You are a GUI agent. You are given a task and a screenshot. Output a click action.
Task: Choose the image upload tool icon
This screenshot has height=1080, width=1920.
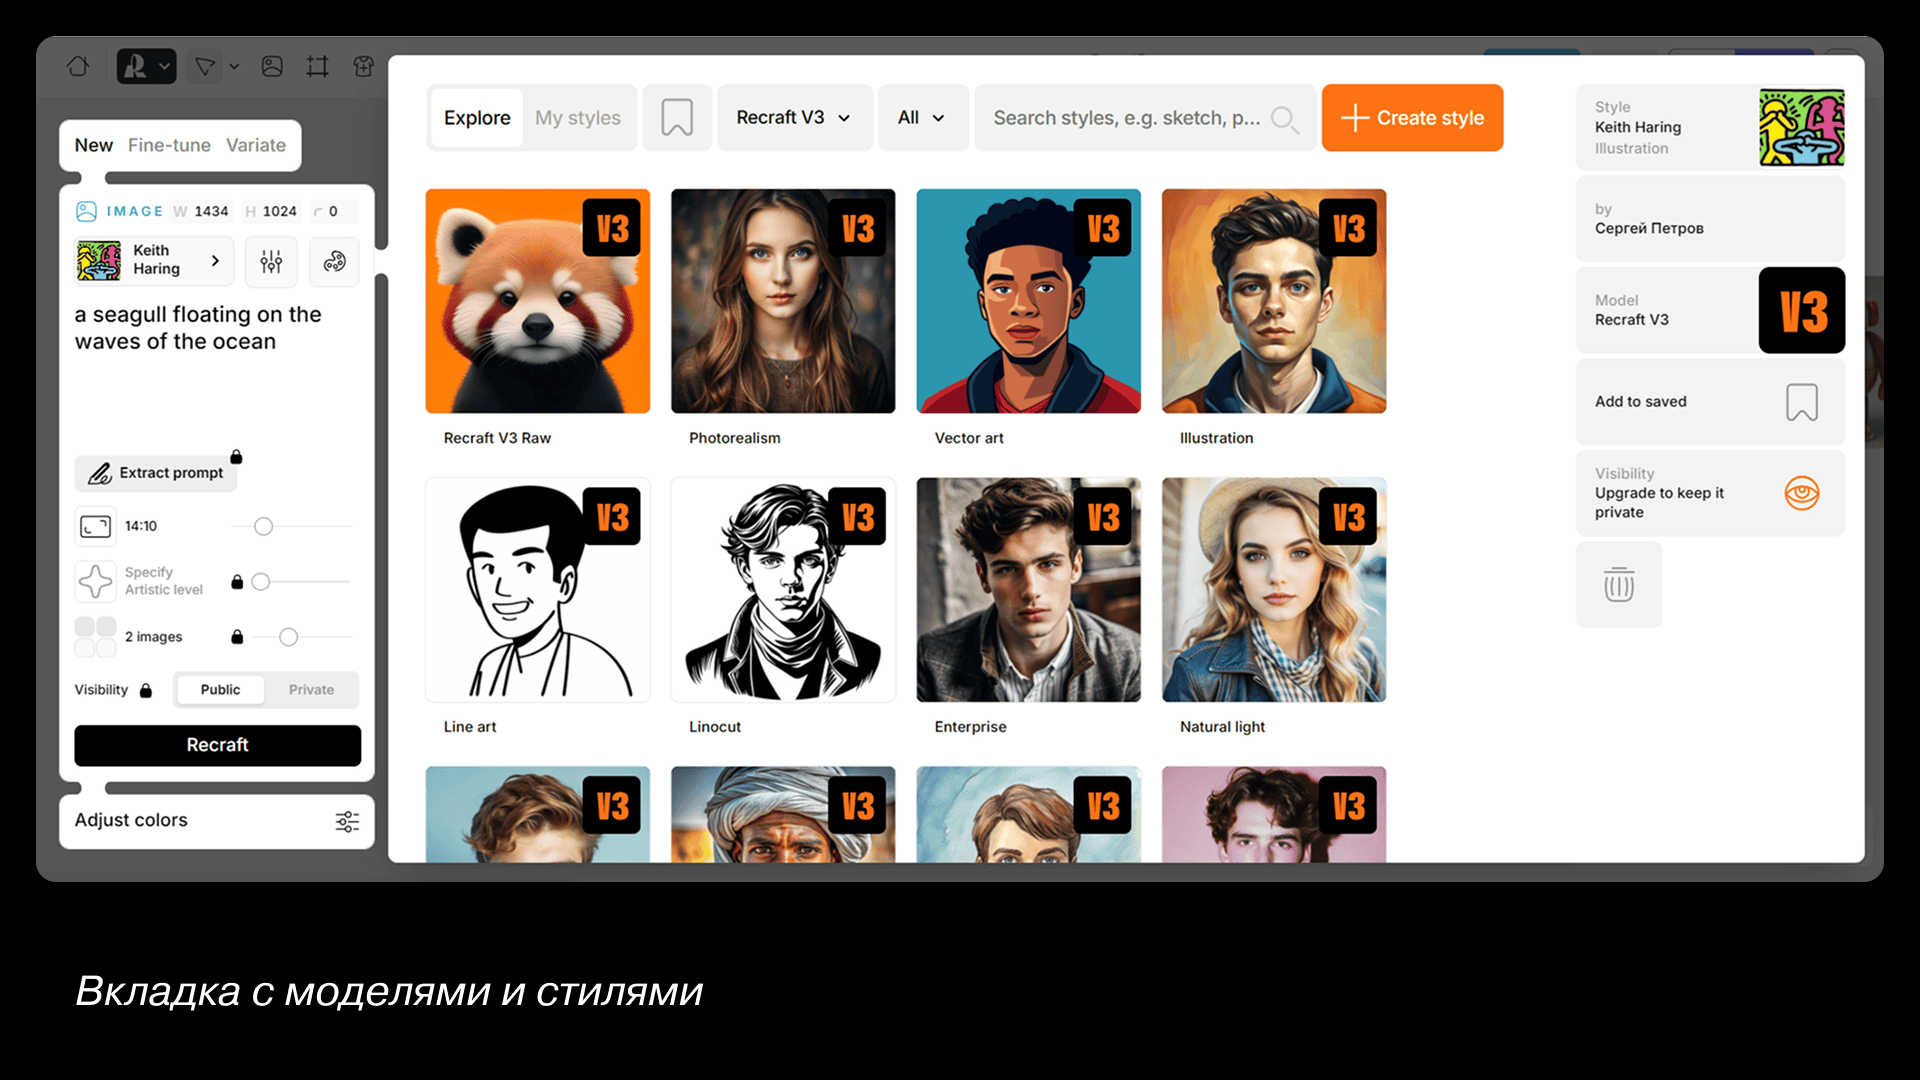coord(272,67)
